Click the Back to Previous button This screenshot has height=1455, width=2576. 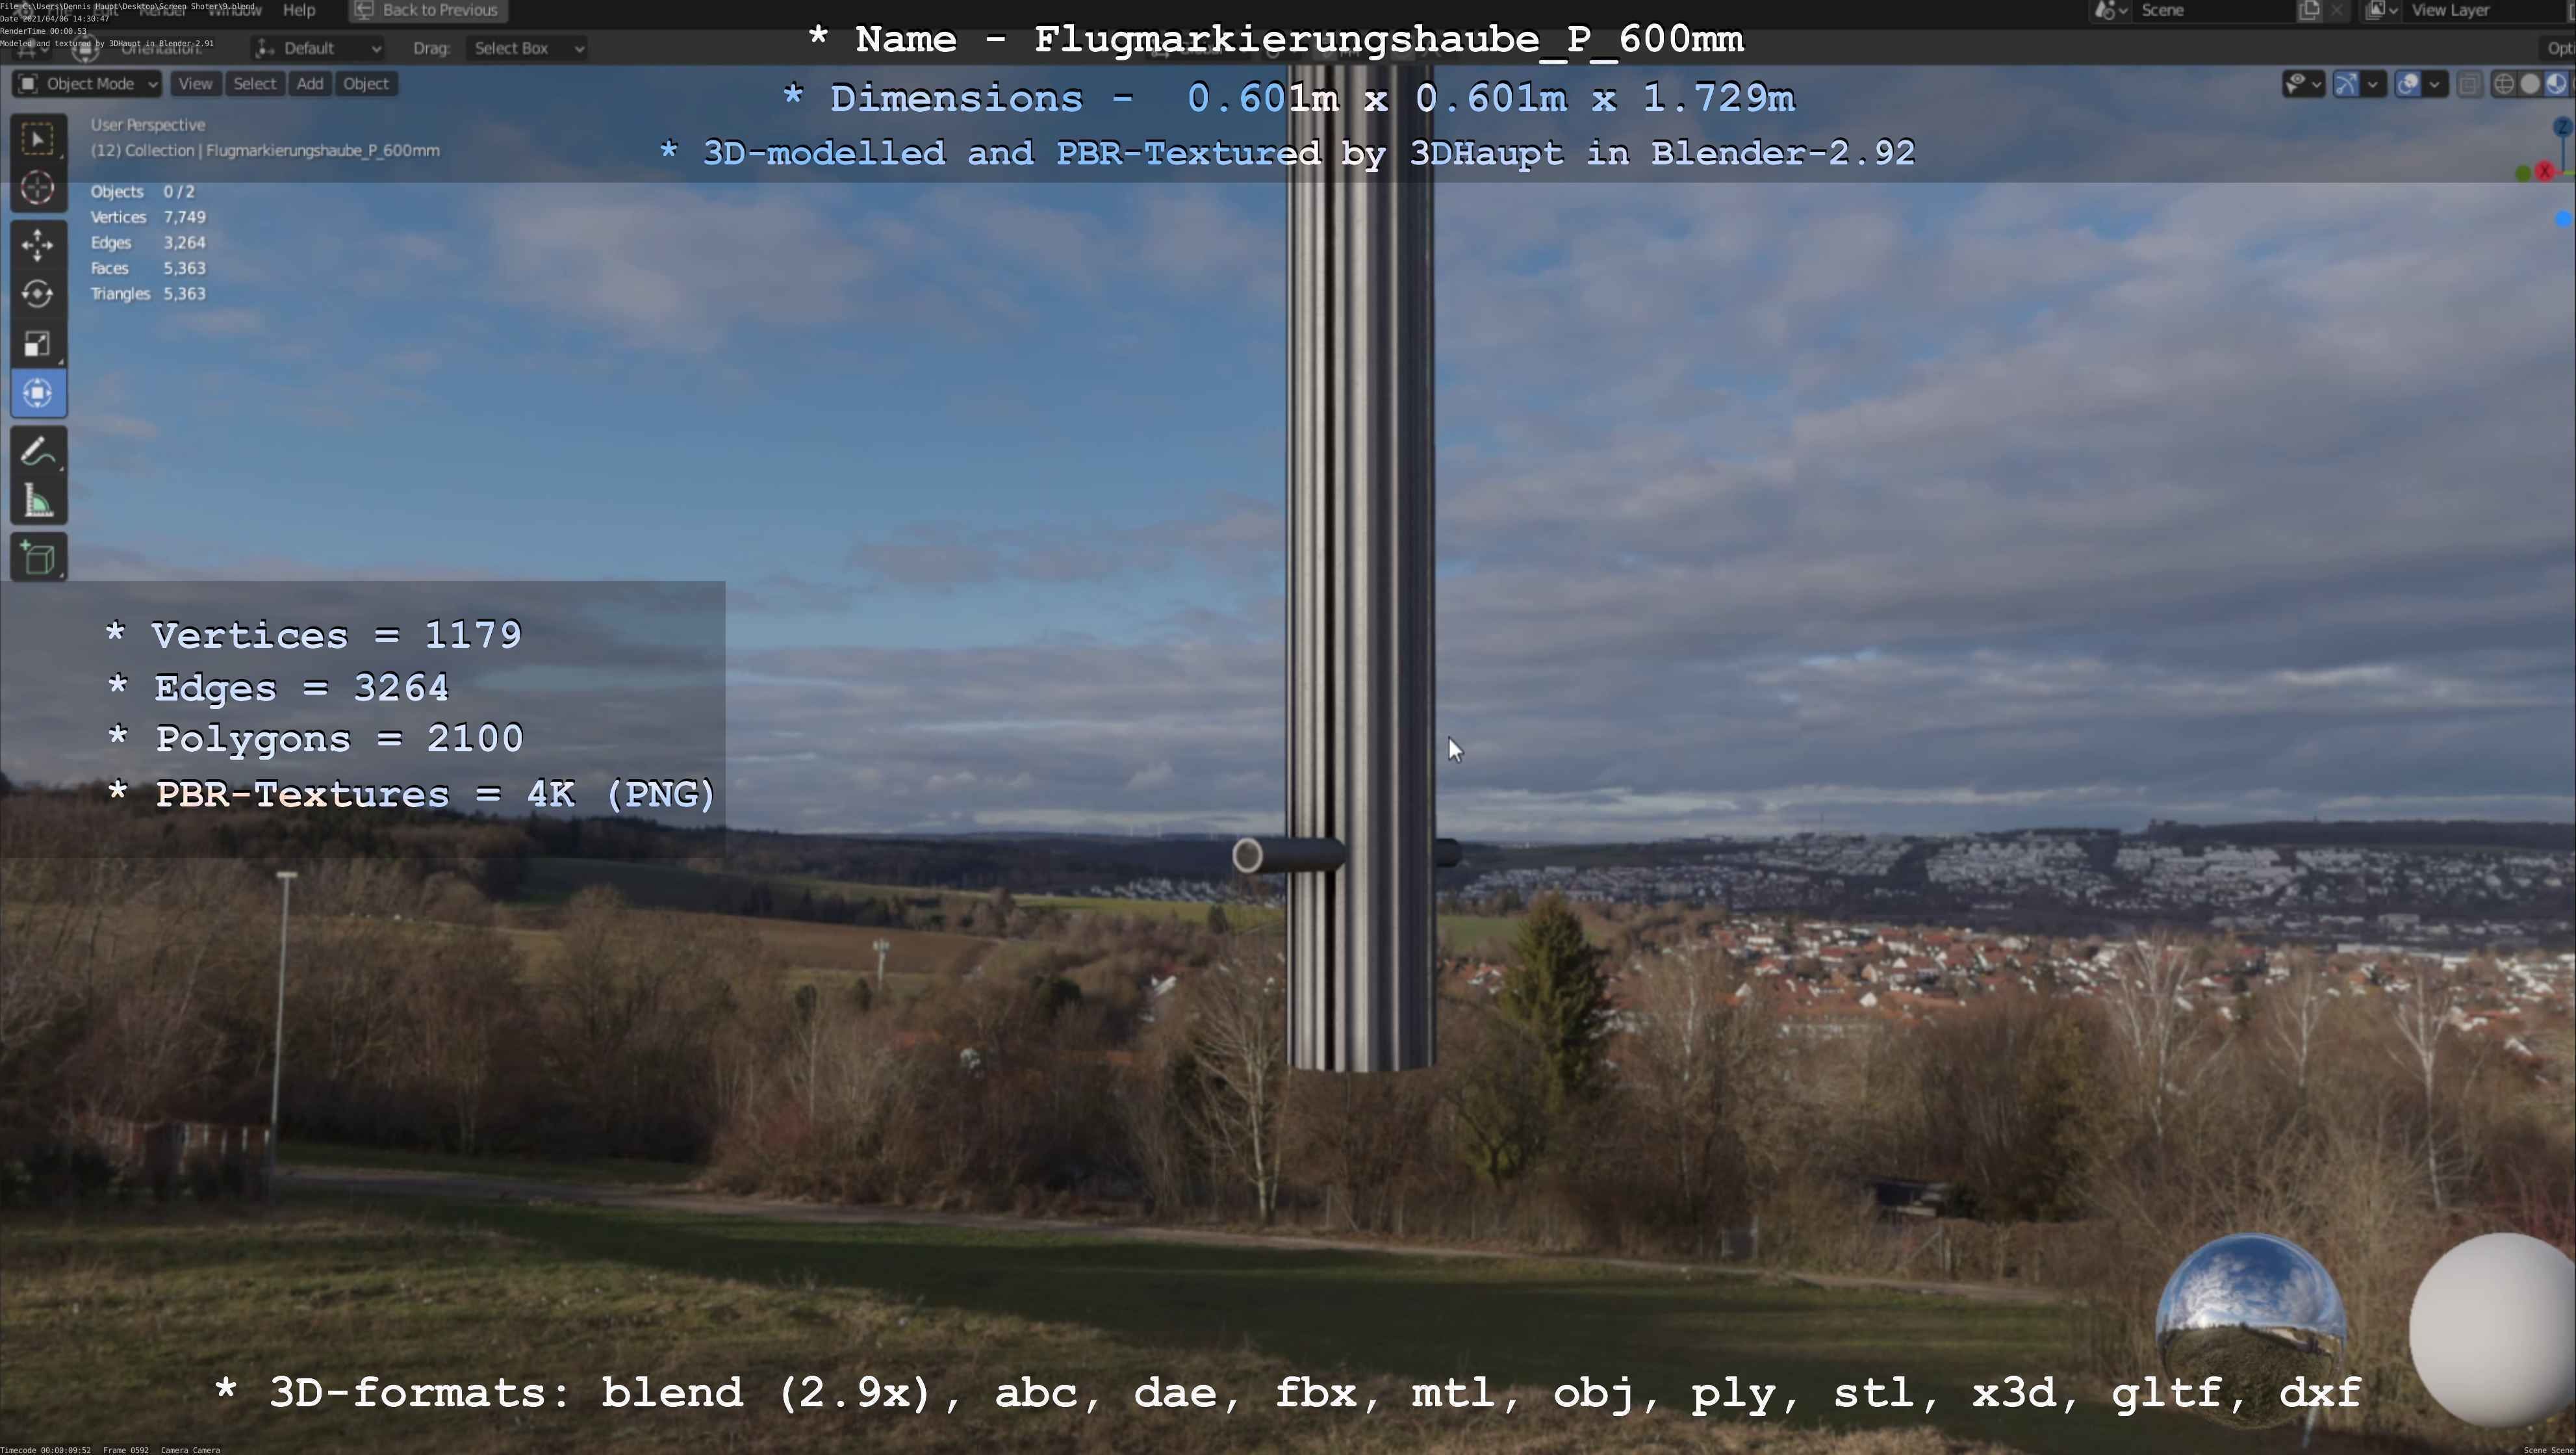427,10
